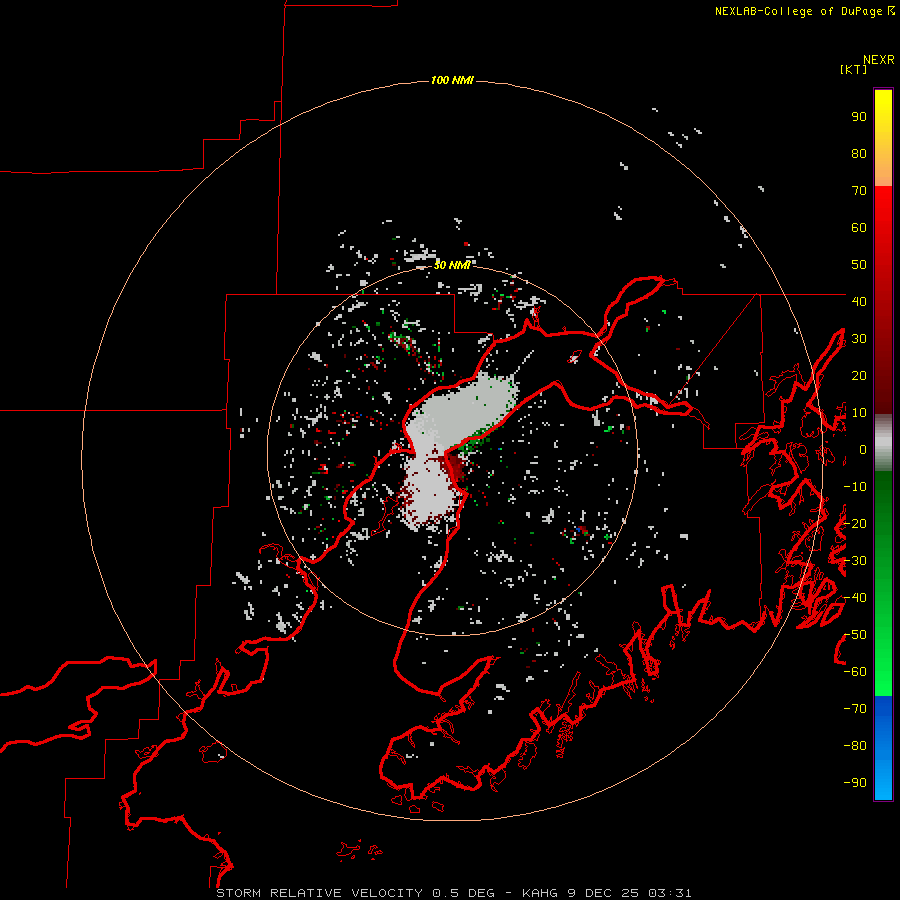900x900 pixels.
Task: Click the -30 value on the velocity scale
Action: coord(855,561)
